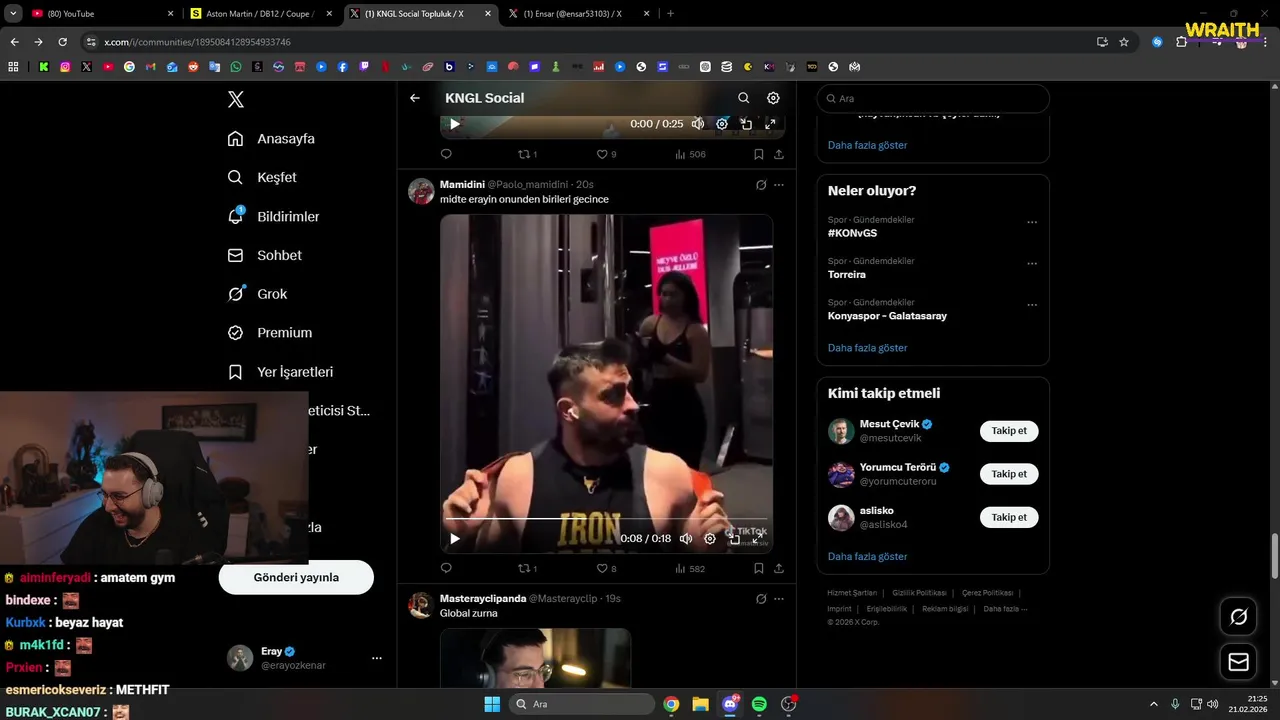Image resolution: width=1280 pixels, height=720 pixels.
Task: Show more trends under Neler oluyor
Action: click(x=867, y=348)
